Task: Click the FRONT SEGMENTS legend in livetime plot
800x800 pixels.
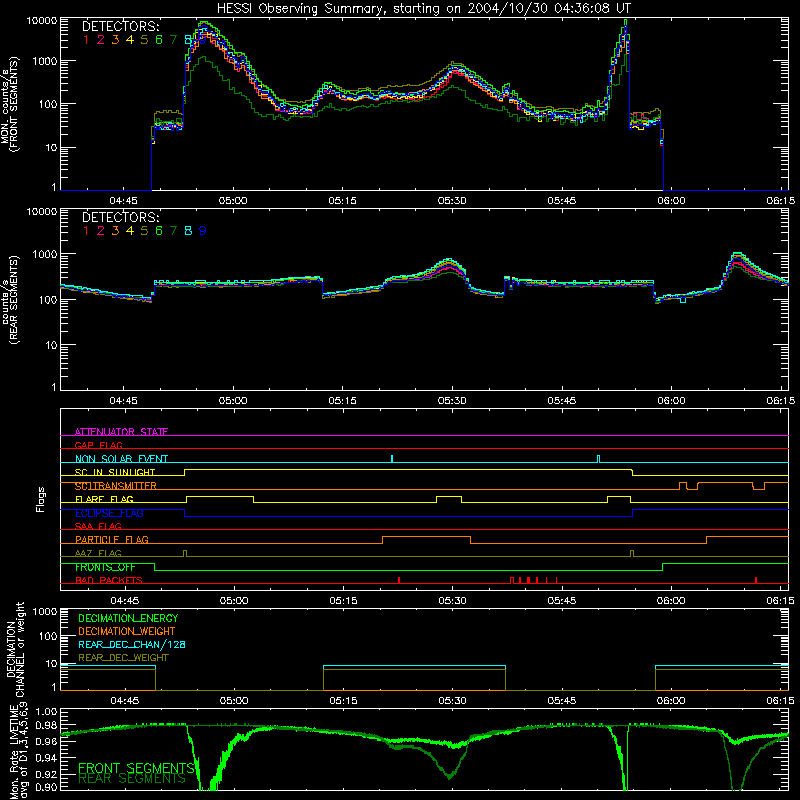Action: tap(136, 768)
